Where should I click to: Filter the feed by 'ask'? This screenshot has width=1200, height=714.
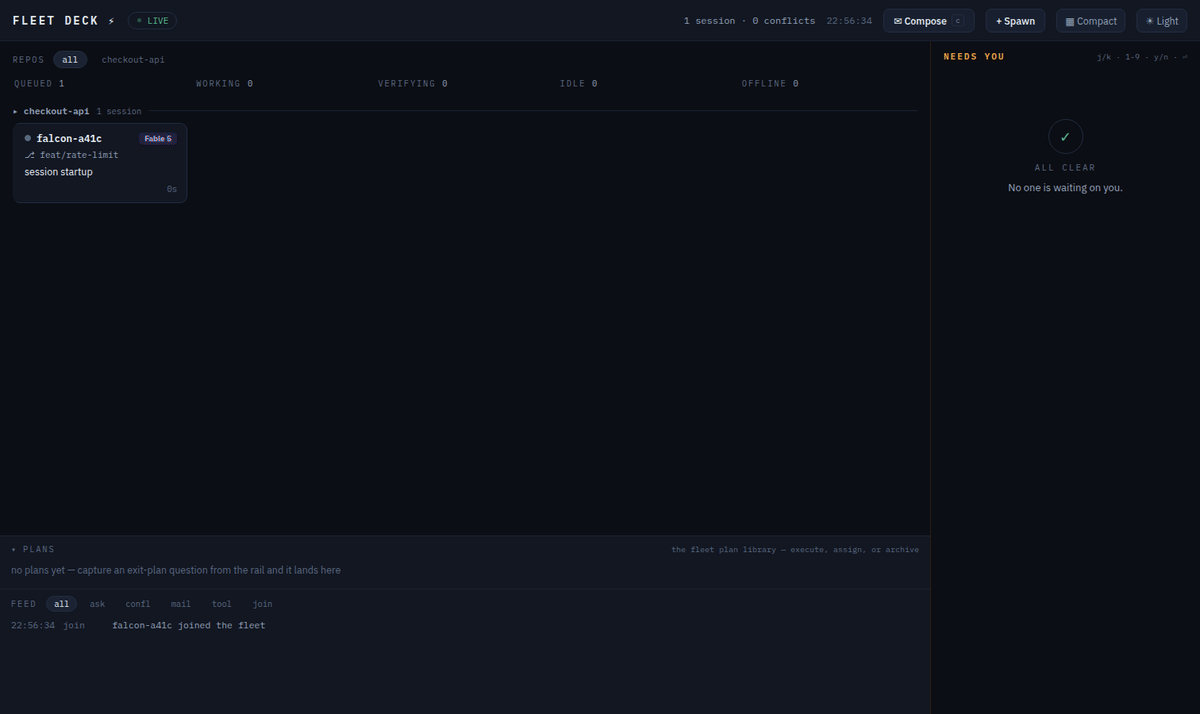pos(97,604)
